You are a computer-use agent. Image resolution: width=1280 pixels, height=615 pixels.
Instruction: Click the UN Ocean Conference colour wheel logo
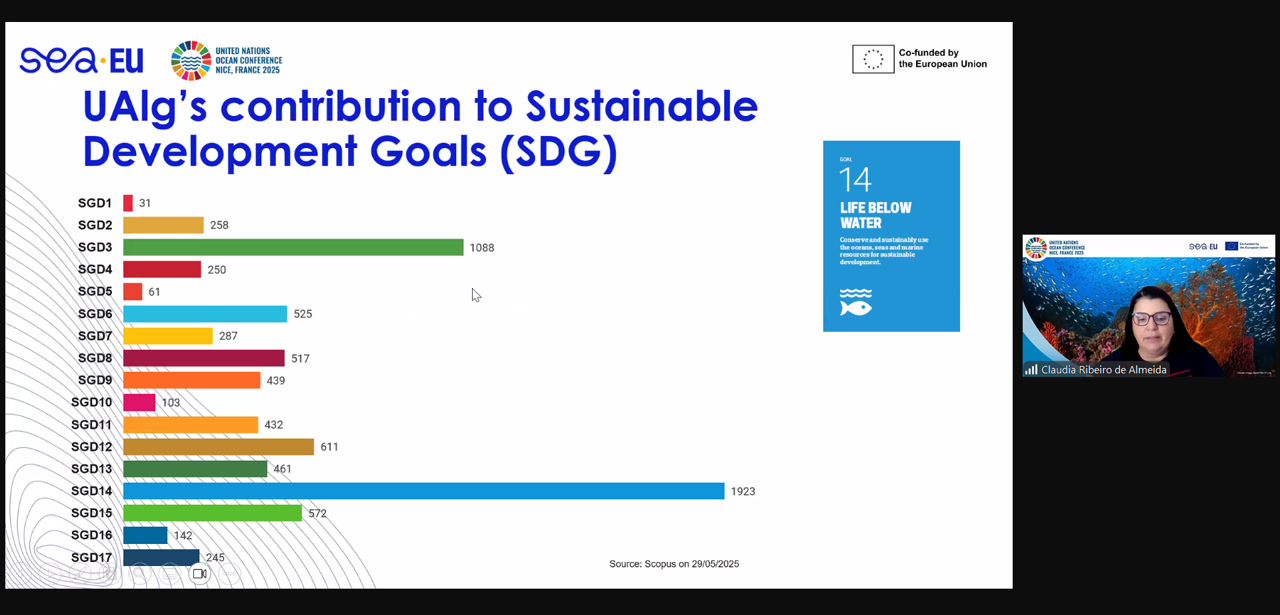click(x=190, y=60)
